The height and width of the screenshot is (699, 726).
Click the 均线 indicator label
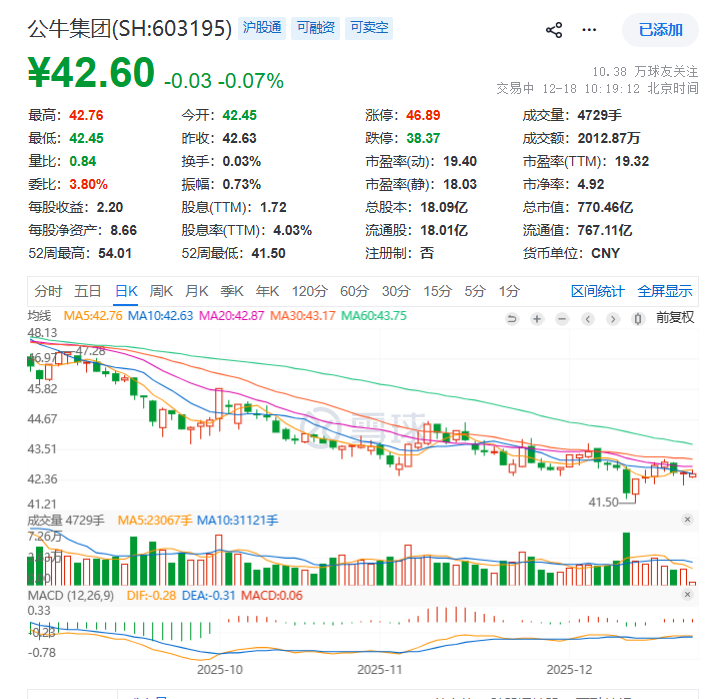coord(39,316)
